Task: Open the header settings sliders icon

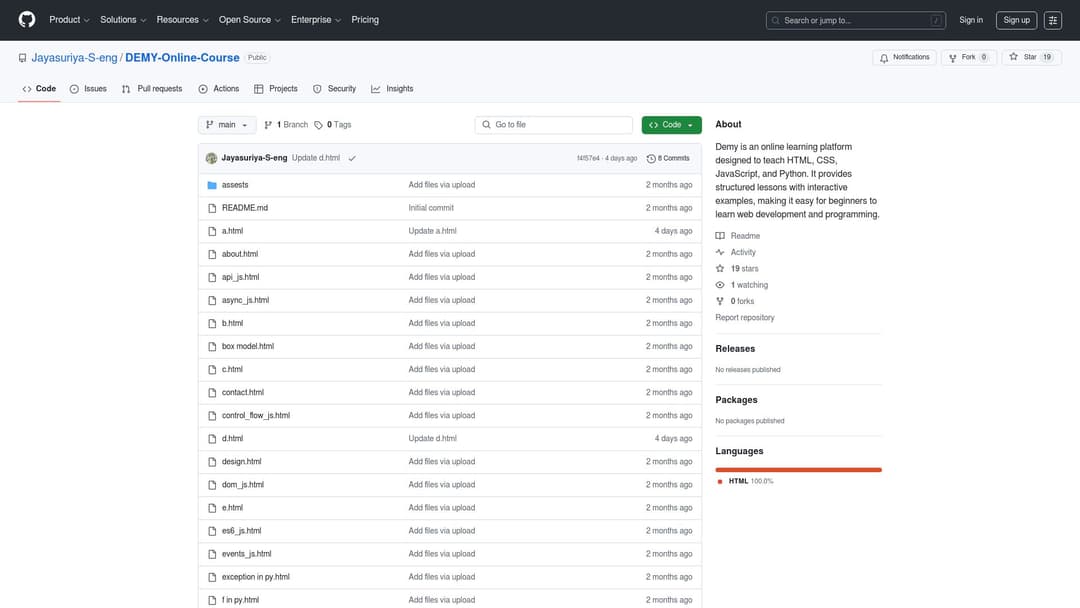Action: (1052, 21)
